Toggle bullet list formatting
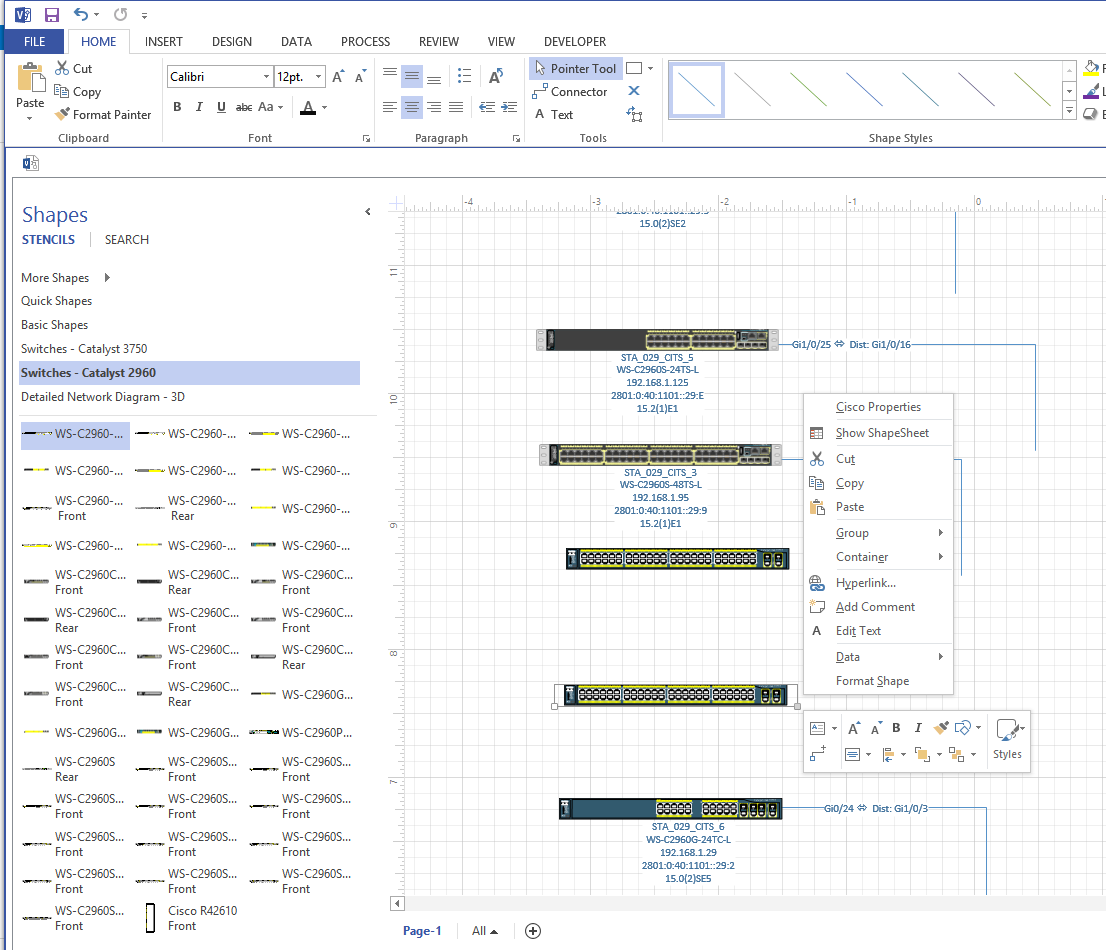The image size is (1106, 950). tap(464, 75)
